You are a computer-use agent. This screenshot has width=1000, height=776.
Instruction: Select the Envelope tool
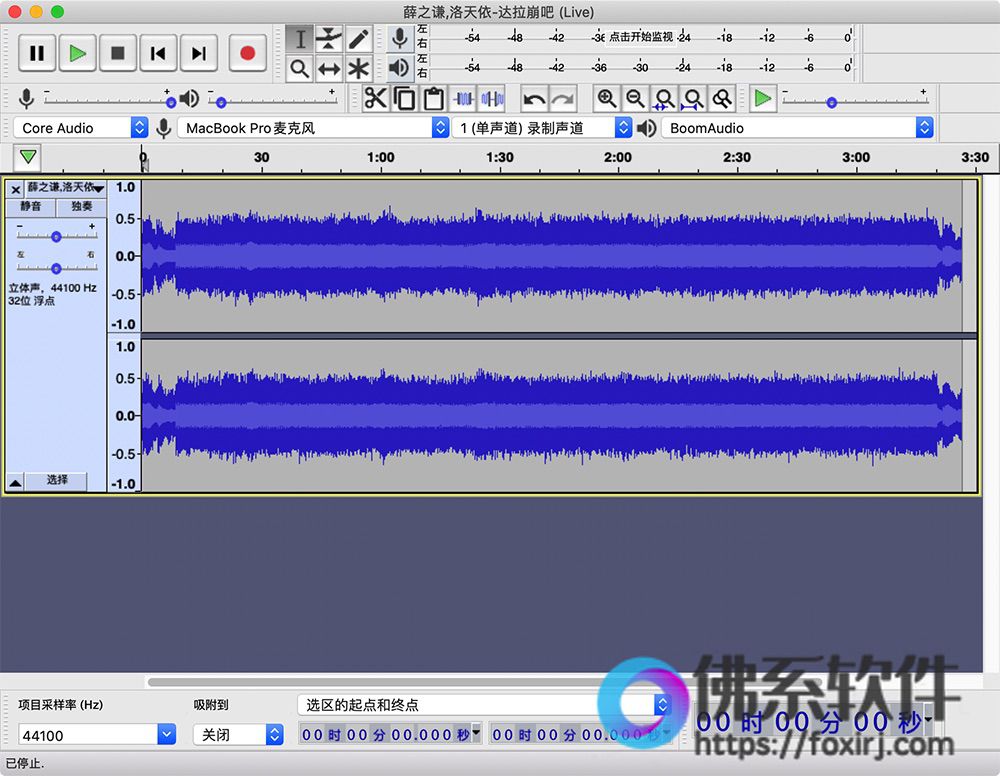click(329, 38)
